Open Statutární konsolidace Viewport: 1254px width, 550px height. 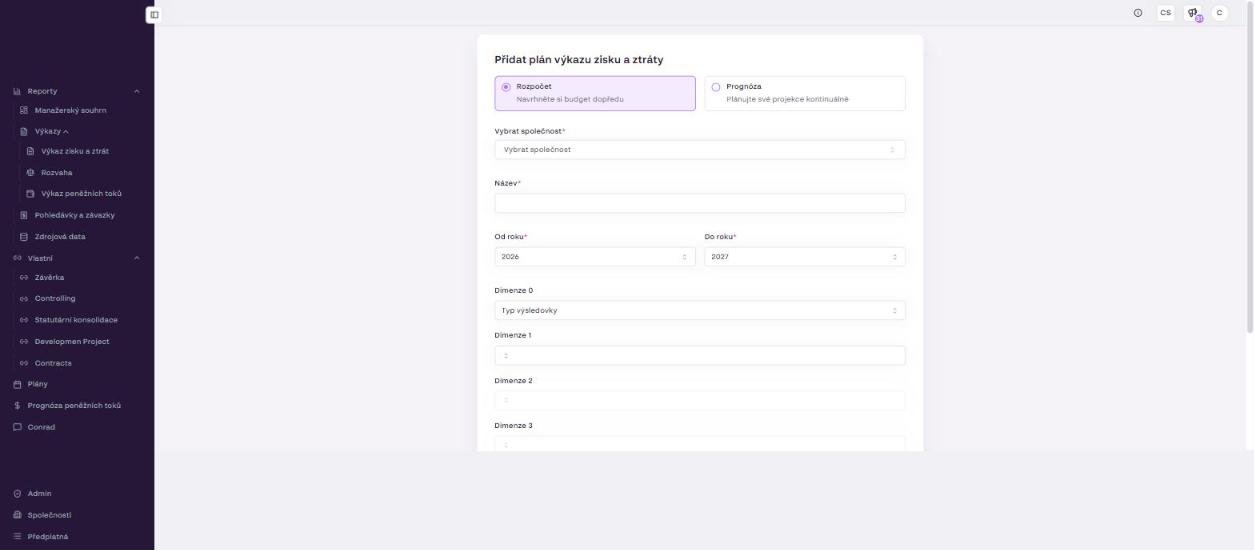(77, 320)
